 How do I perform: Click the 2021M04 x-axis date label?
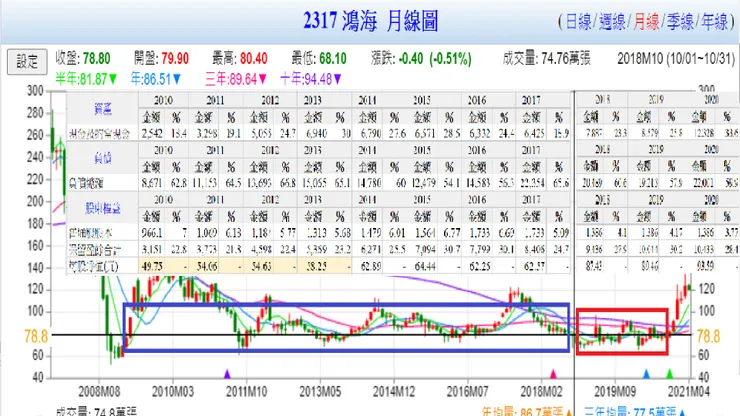[689, 391]
